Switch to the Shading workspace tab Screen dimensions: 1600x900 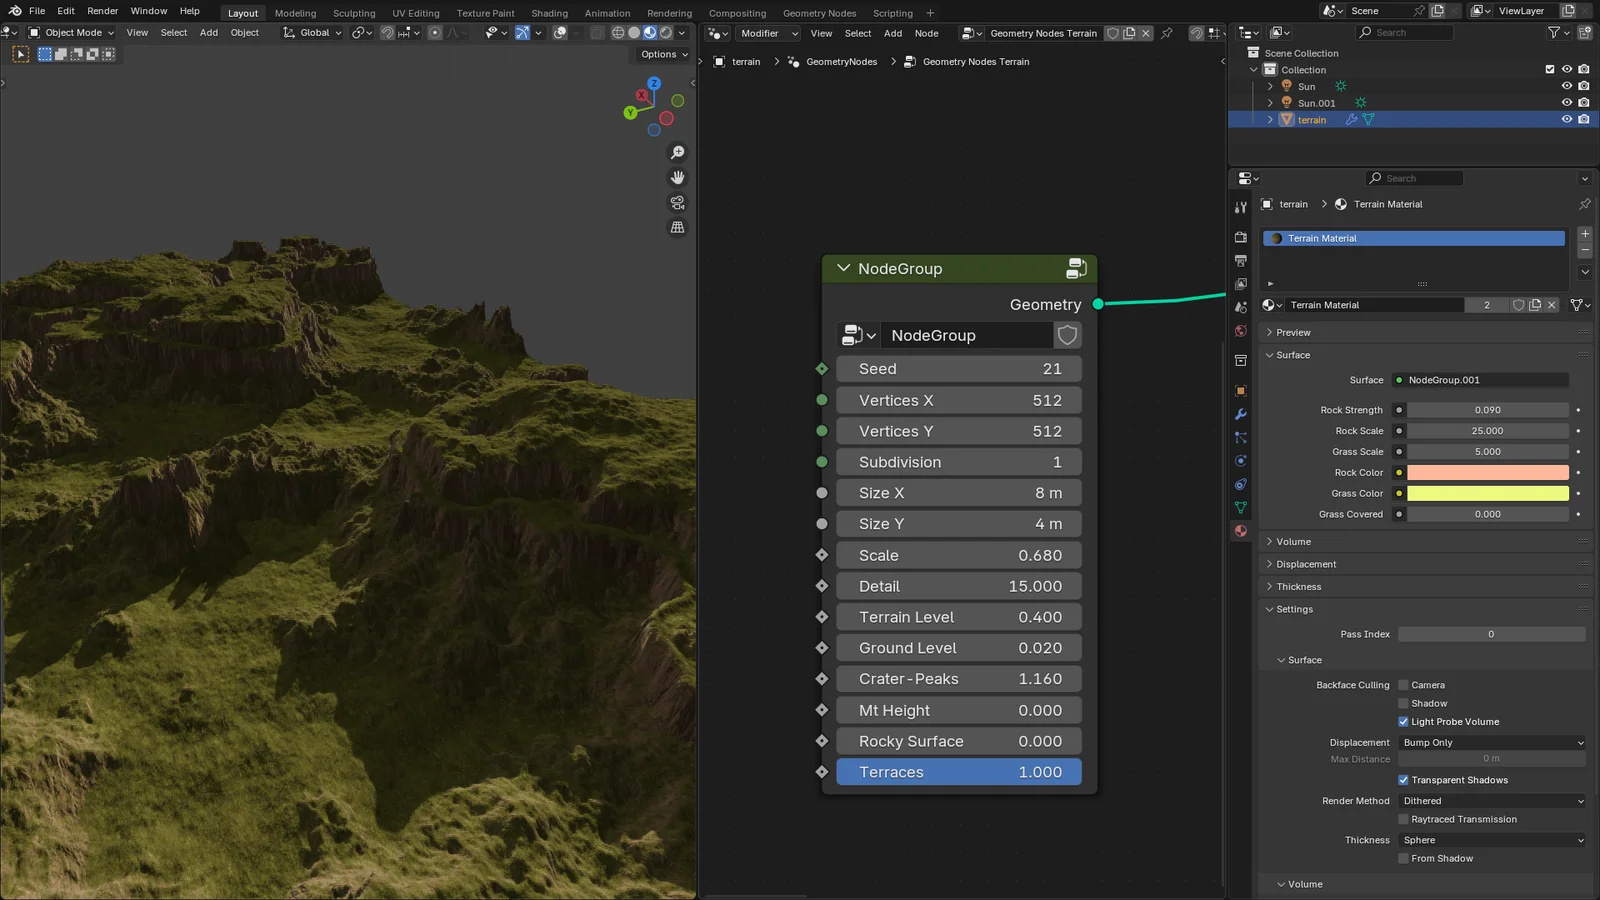(x=549, y=13)
